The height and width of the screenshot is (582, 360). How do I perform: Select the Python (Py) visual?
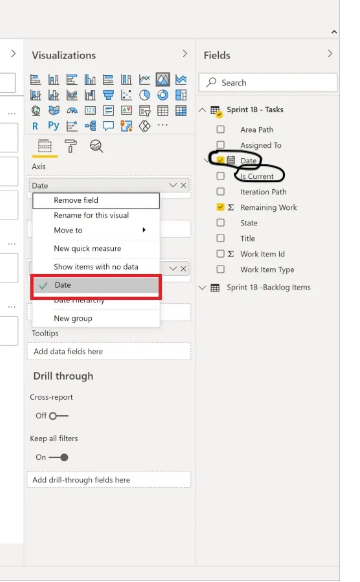pos(53,126)
